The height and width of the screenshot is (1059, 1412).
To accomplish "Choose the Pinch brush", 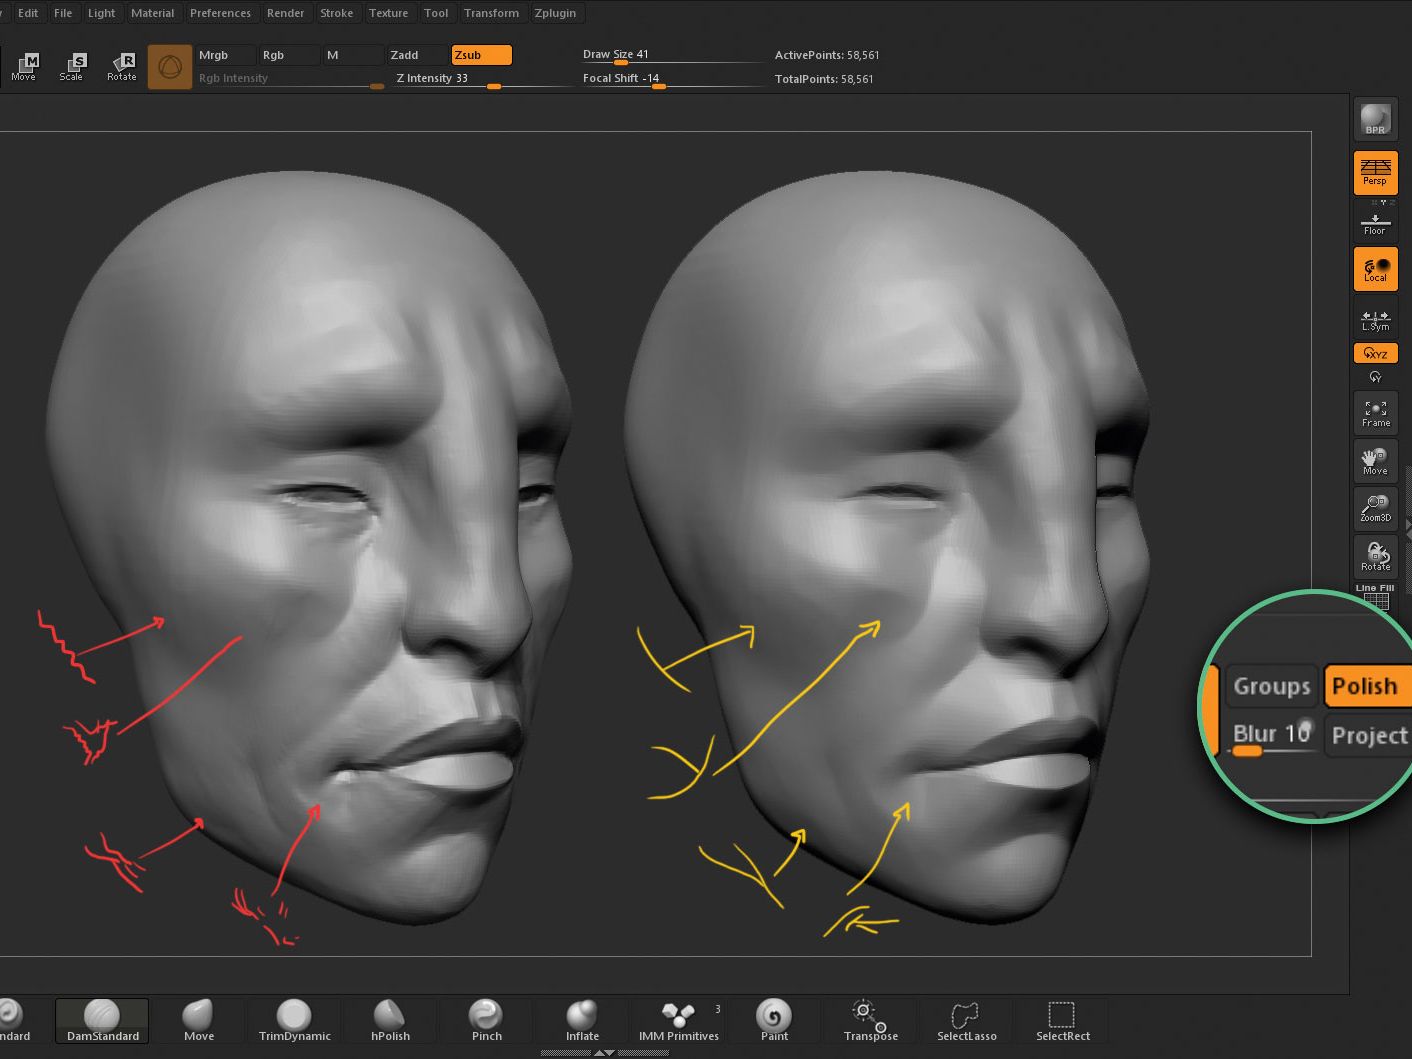I will (486, 1020).
